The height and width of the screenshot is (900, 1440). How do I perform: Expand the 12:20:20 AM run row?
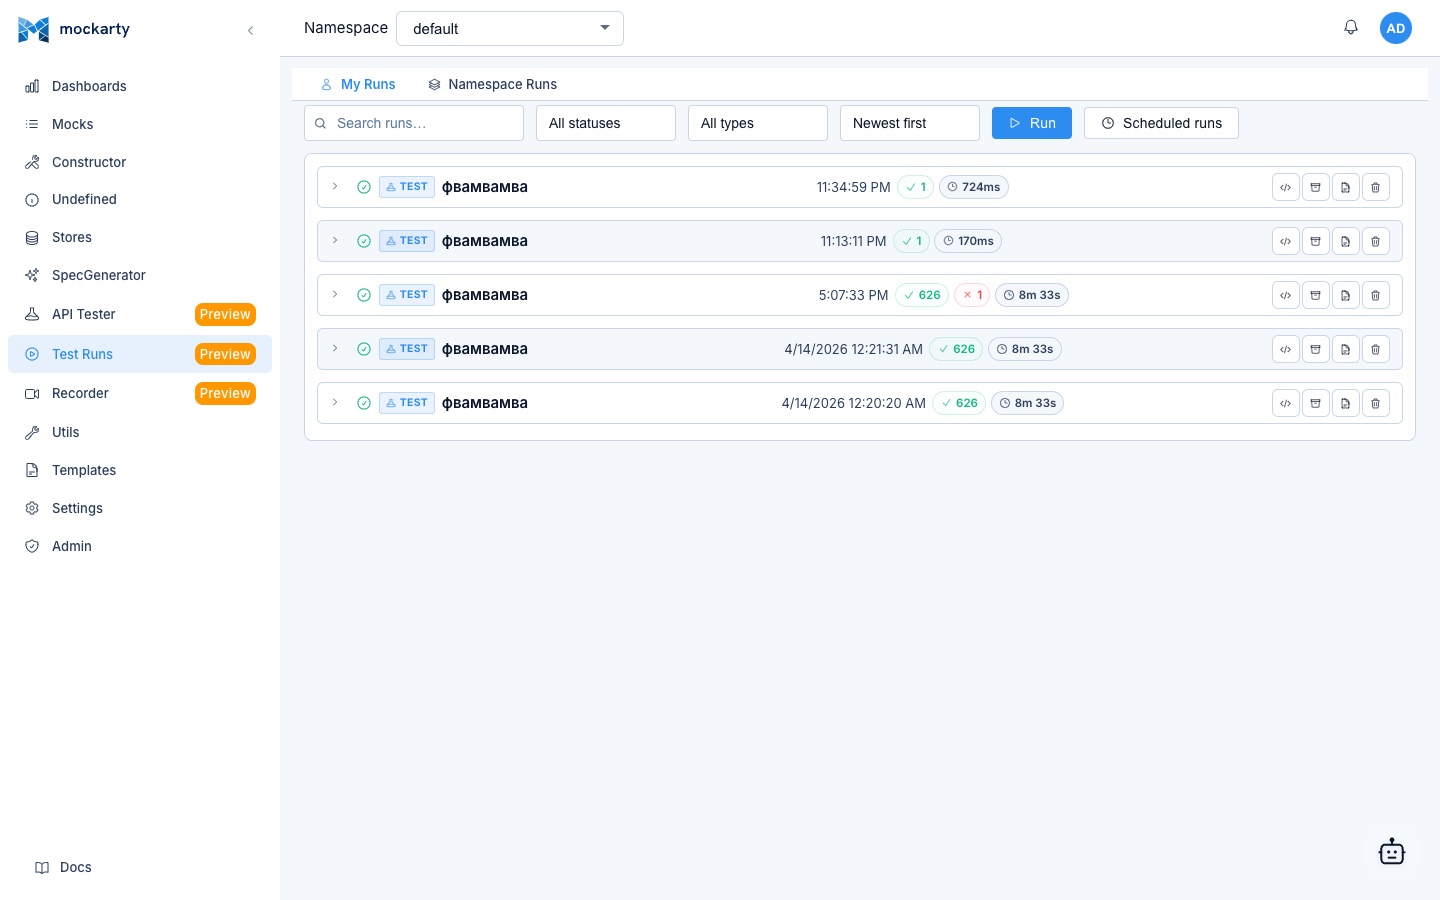coord(335,402)
